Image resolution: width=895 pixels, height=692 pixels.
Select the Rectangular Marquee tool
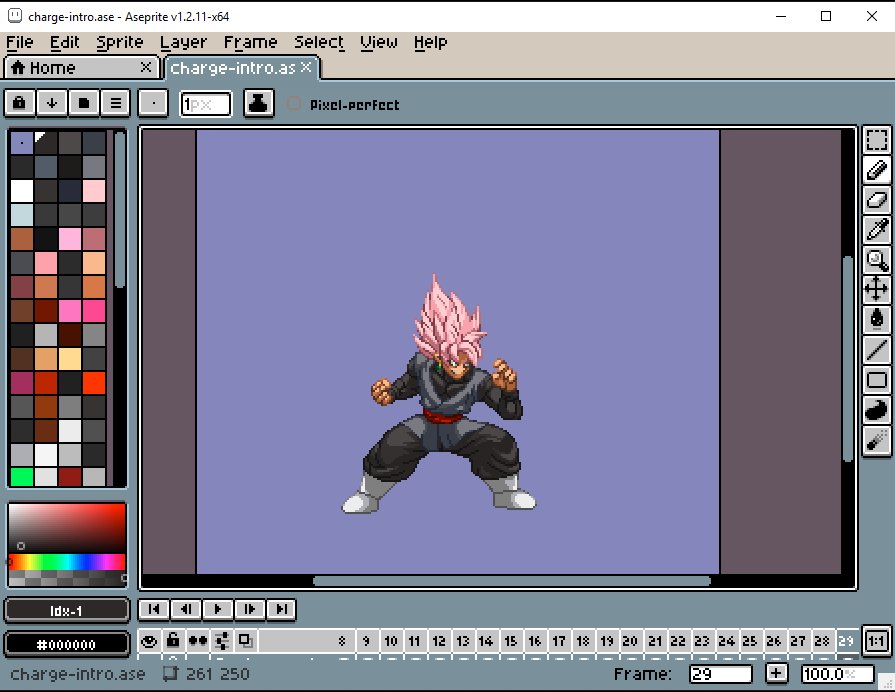tap(877, 140)
